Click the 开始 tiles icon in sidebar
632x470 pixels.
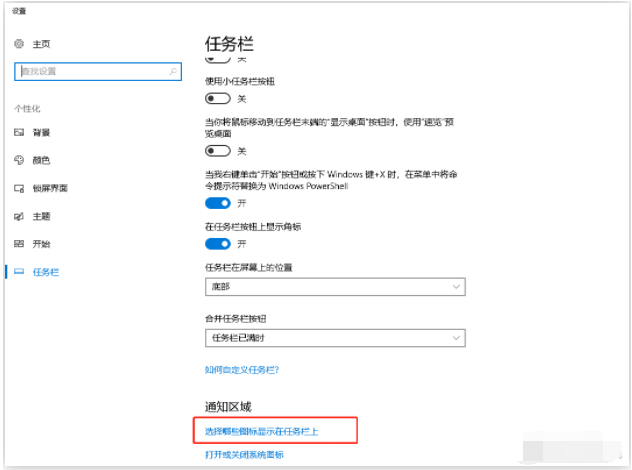point(19,243)
